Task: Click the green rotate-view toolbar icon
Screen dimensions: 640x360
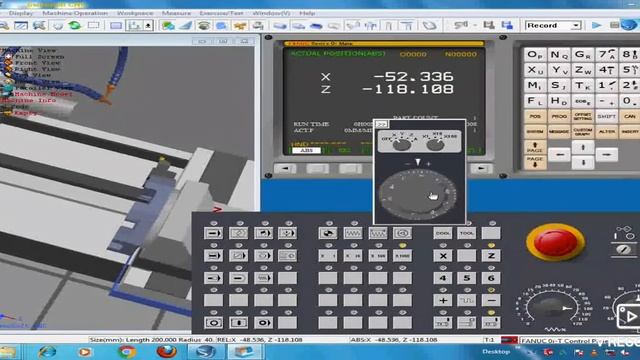Action: tap(74, 25)
